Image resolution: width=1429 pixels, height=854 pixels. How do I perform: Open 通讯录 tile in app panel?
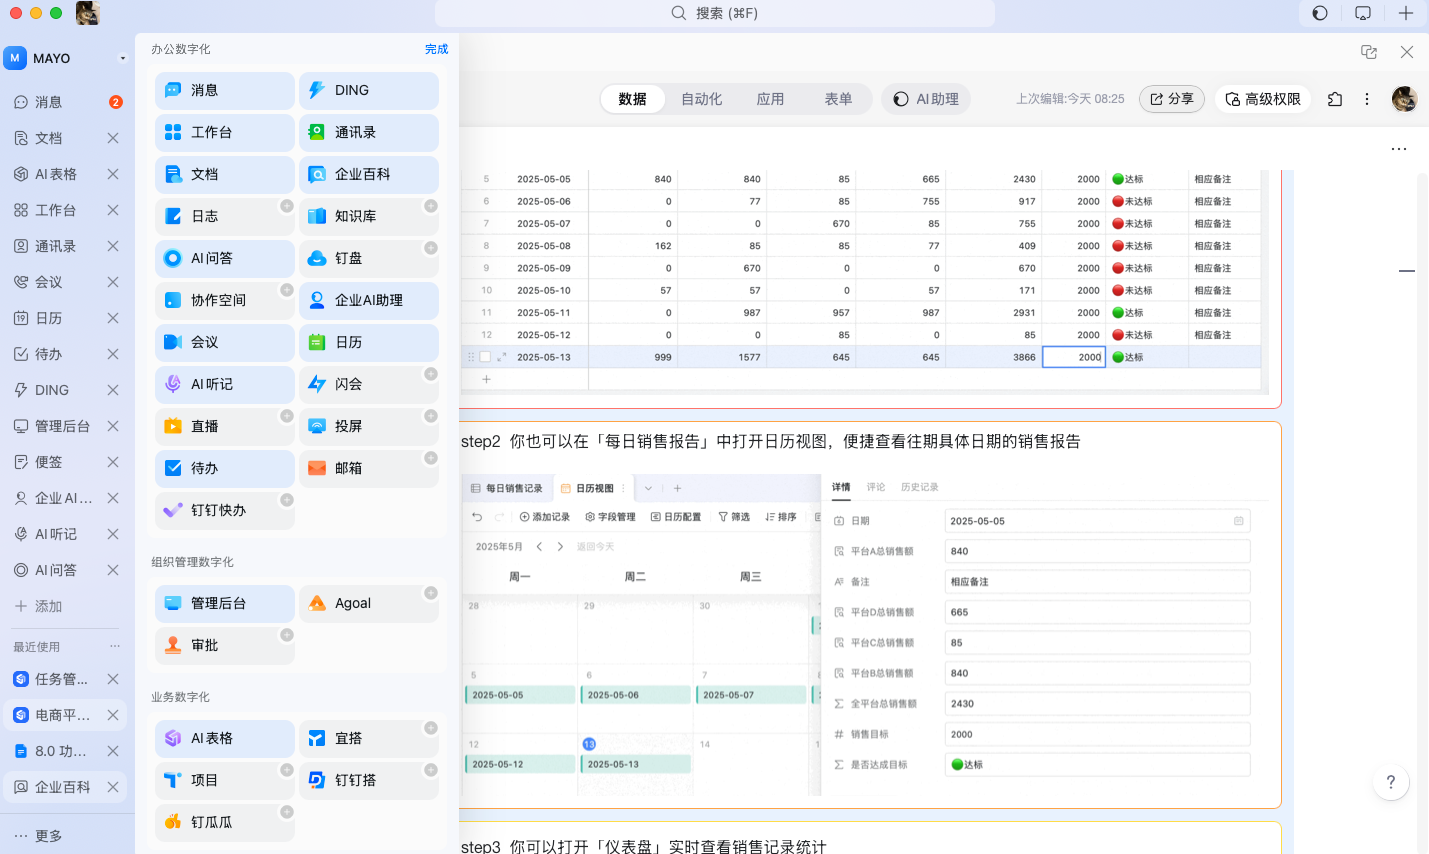[369, 132]
